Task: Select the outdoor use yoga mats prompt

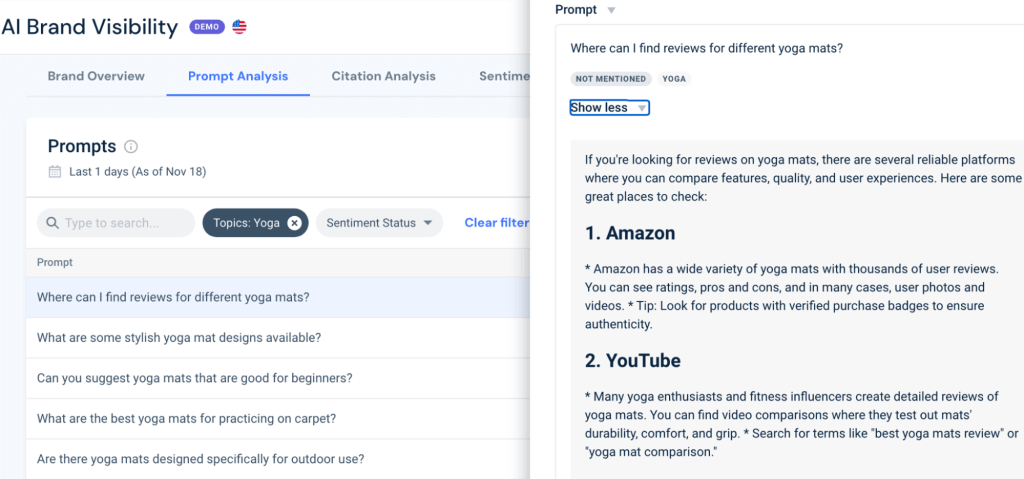Action: [200, 459]
